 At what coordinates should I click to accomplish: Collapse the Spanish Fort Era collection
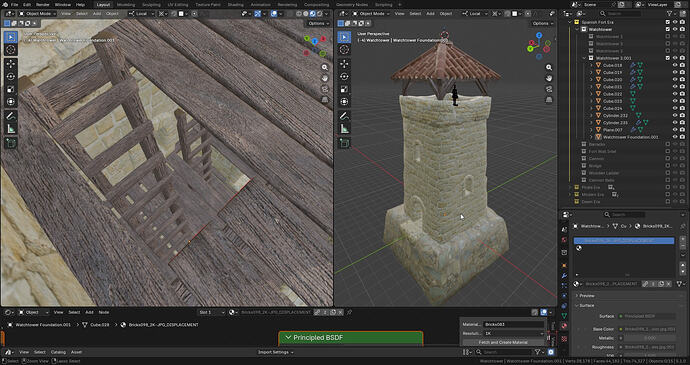tap(570, 22)
